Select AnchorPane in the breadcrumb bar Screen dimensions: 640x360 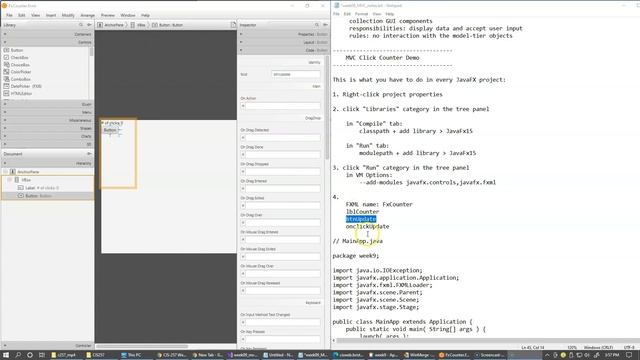(111, 25)
